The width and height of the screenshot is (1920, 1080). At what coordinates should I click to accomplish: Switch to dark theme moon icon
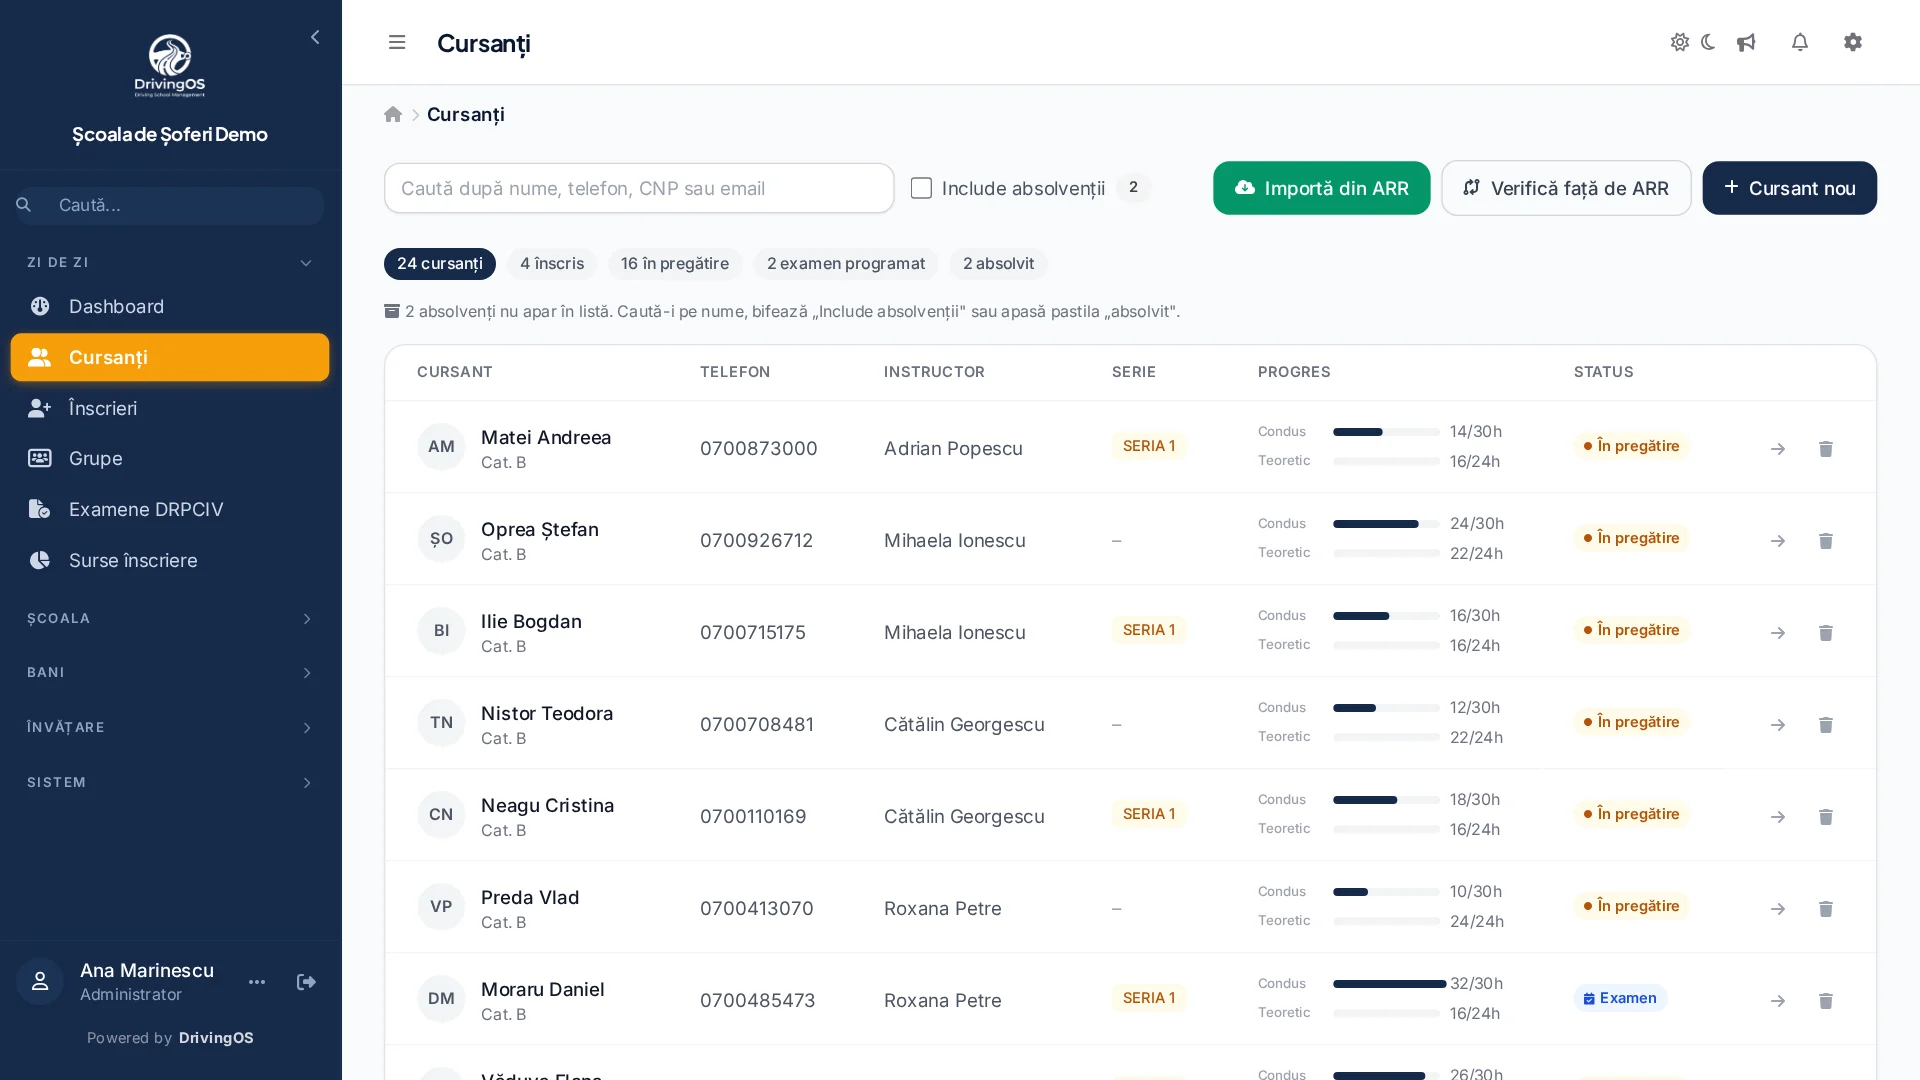point(1708,42)
